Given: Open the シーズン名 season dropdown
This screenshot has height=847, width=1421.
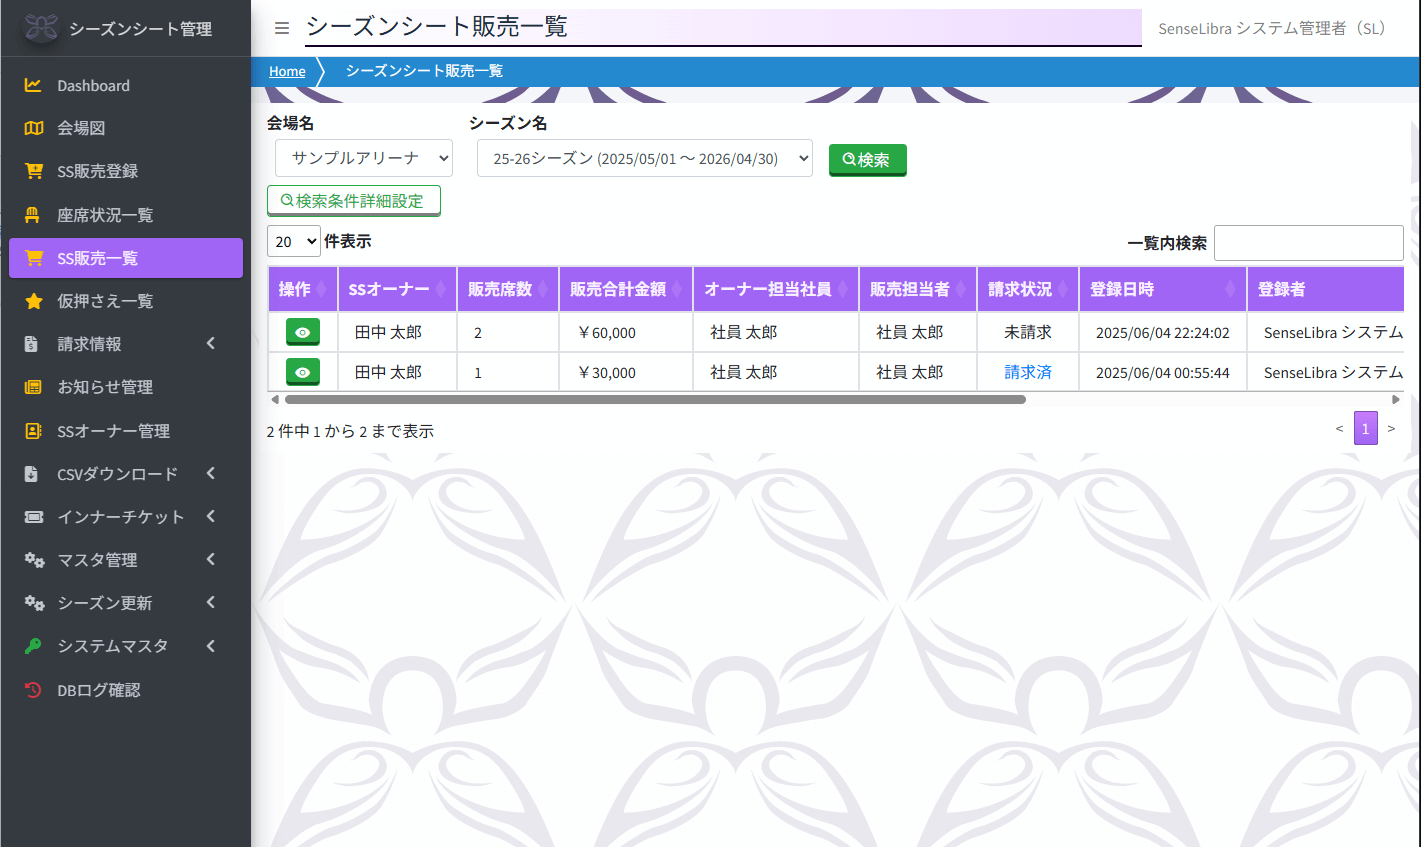Looking at the screenshot, I should tap(644, 158).
